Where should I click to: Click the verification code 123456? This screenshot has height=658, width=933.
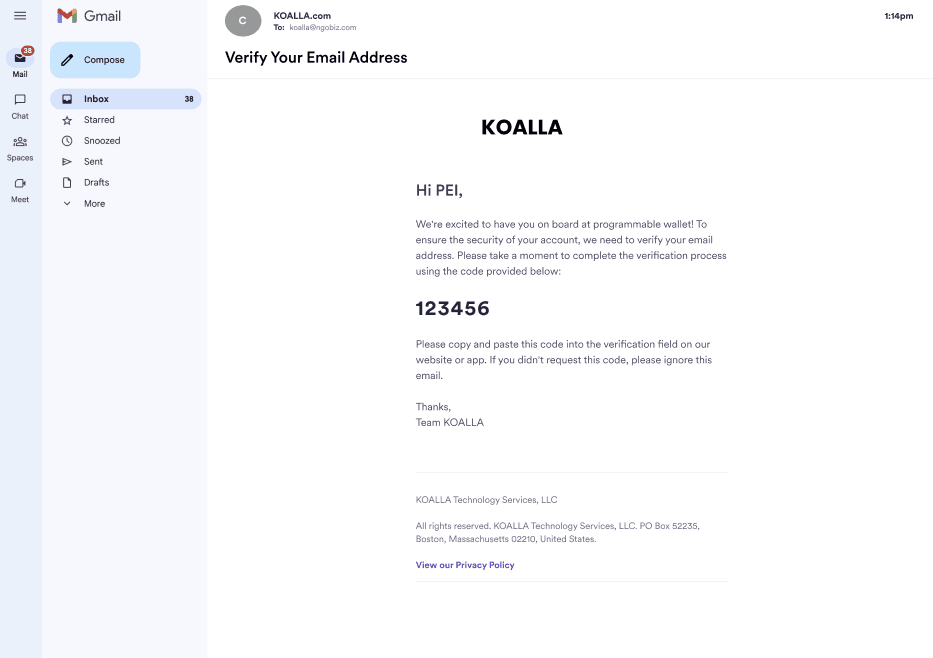[452, 308]
